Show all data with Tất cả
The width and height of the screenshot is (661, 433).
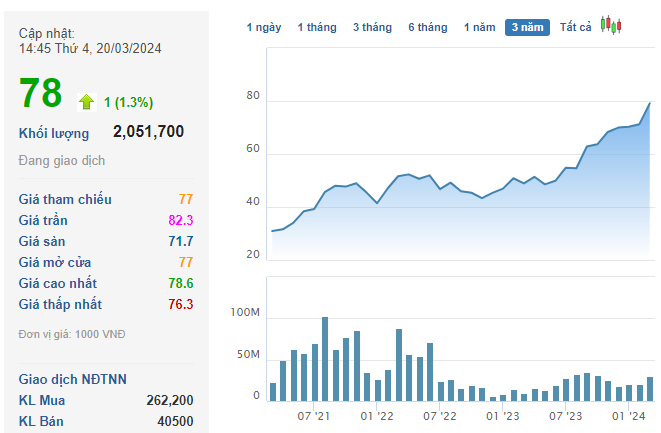[x=576, y=28]
